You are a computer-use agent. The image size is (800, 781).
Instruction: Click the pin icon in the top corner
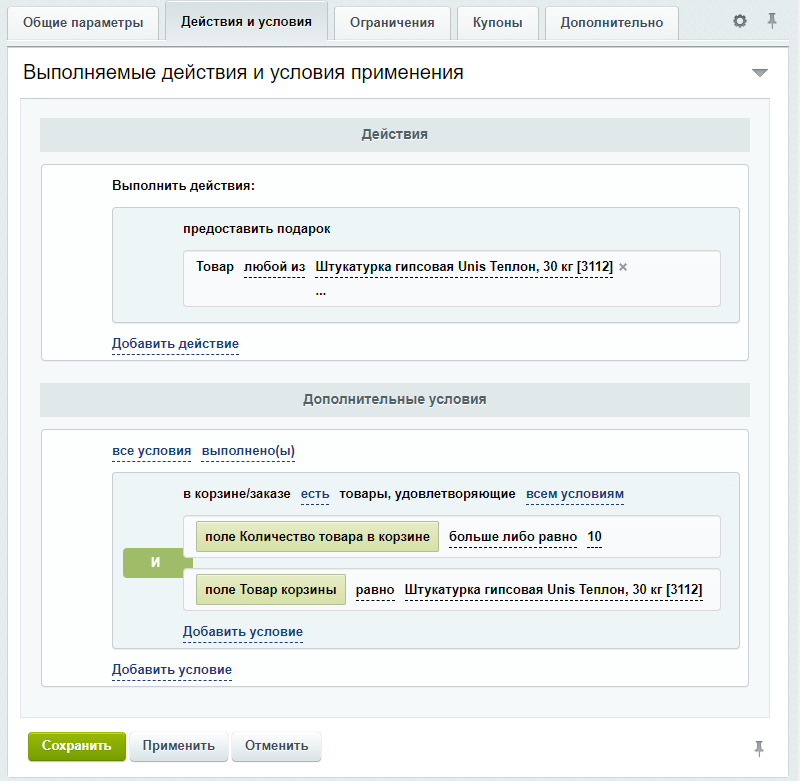pyautogui.click(x=771, y=19)
